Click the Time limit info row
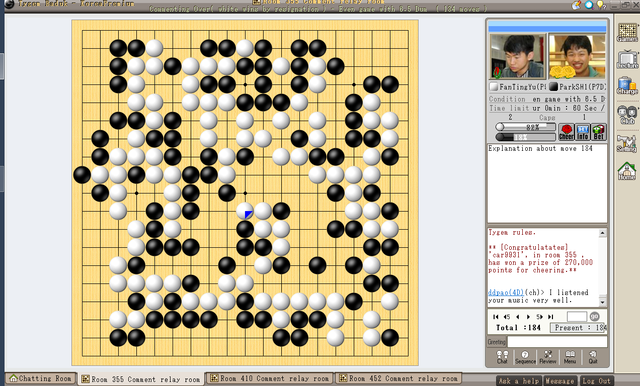 click(x=547, y=108)
